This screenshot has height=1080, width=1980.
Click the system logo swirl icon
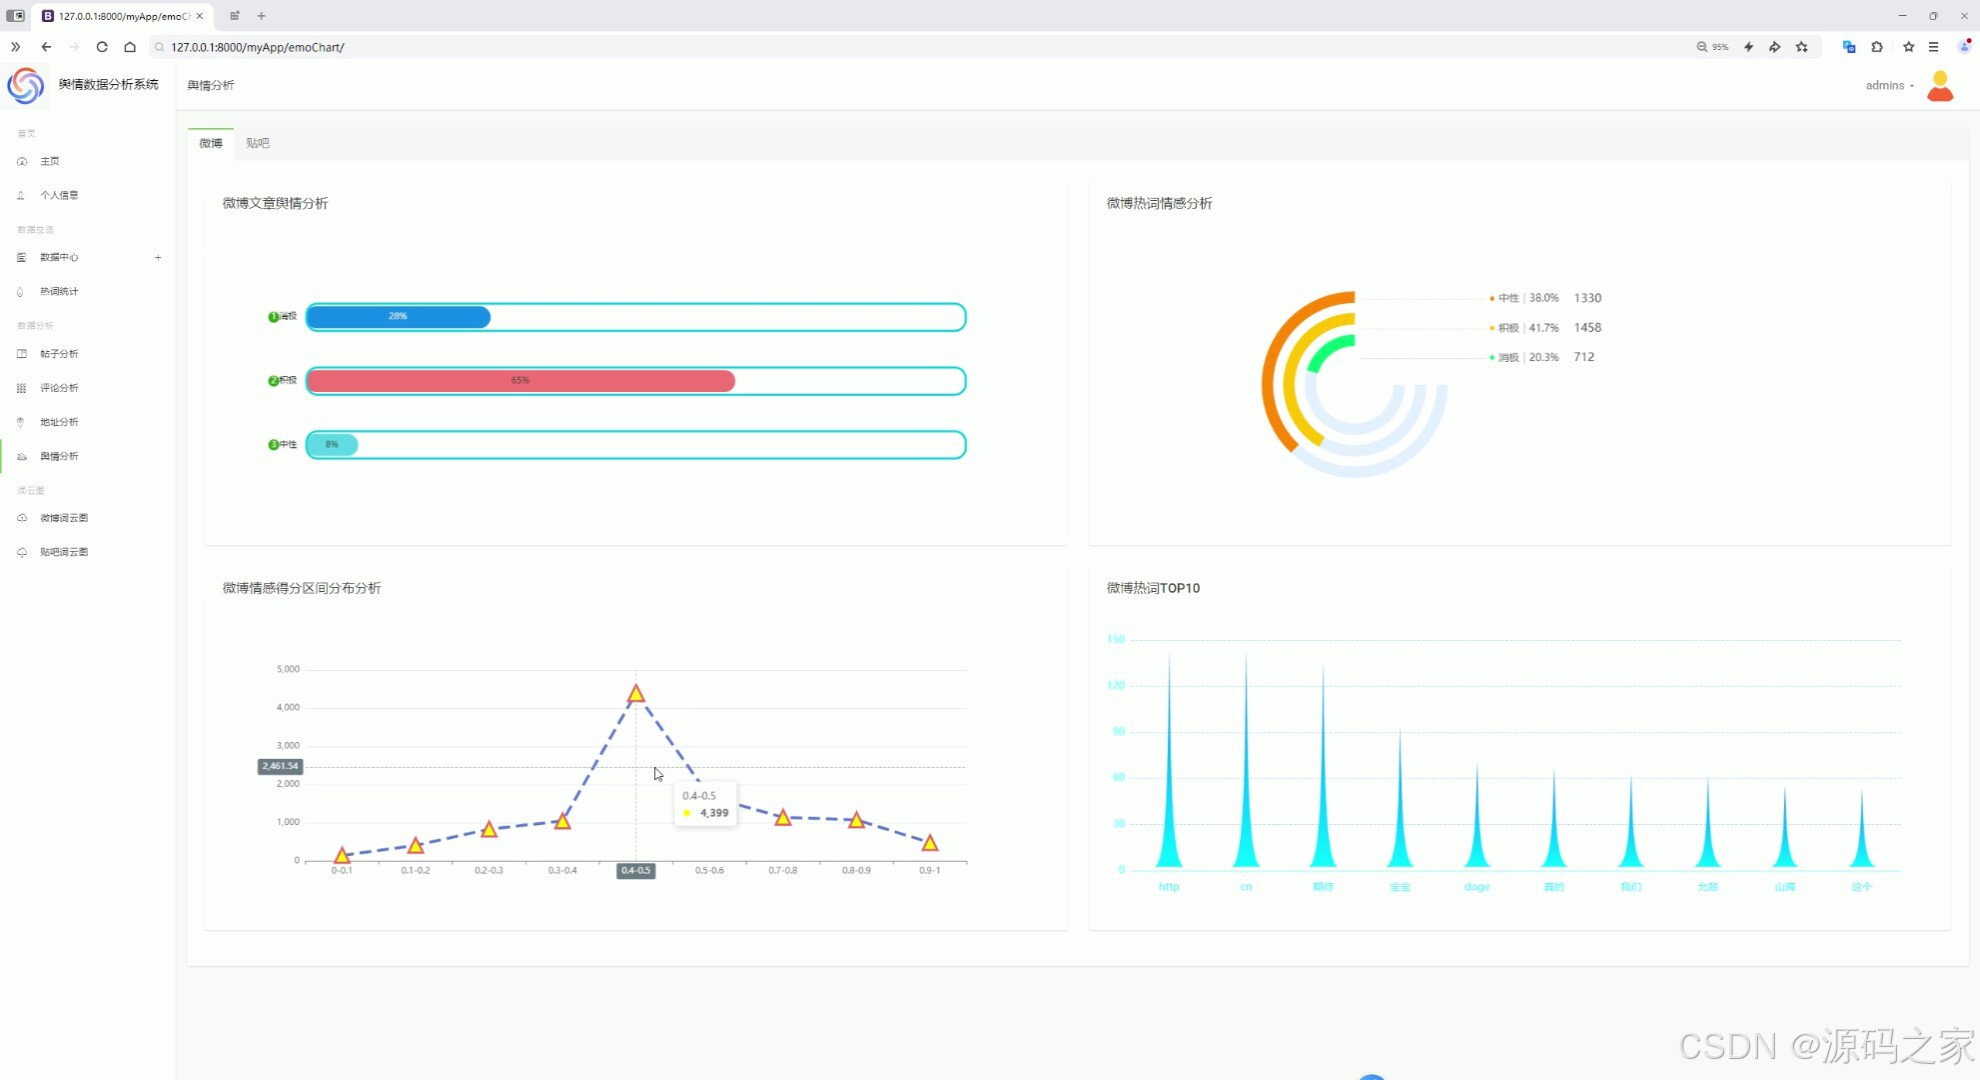point(26,86)
